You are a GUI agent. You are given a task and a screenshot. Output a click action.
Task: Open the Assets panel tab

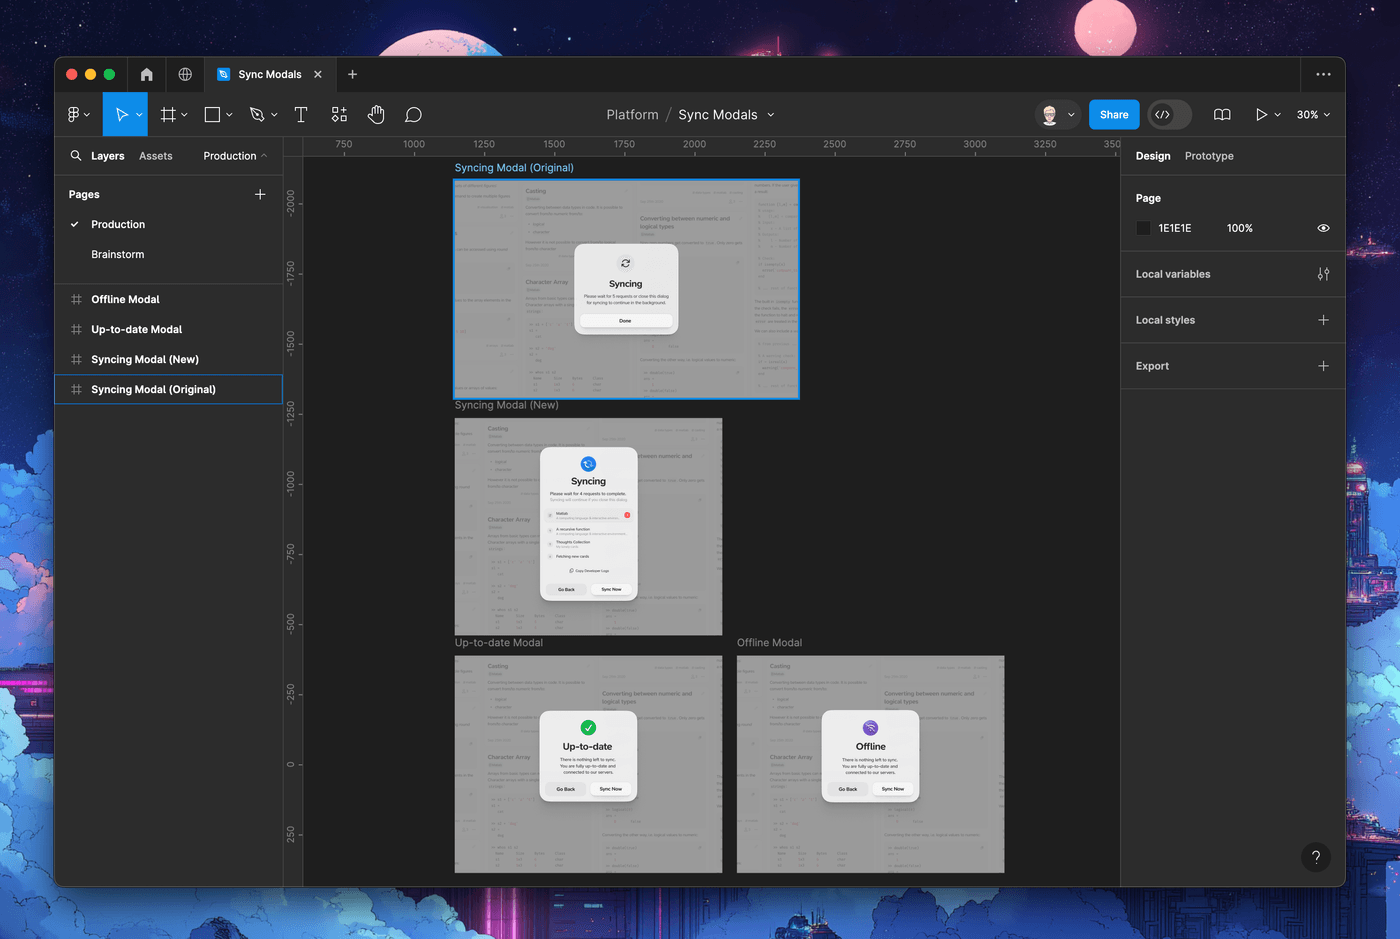156,156
